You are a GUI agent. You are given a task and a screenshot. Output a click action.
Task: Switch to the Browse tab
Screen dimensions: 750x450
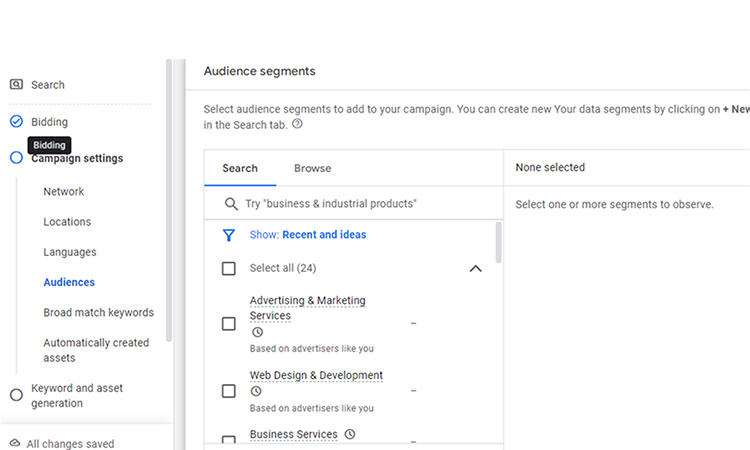coord(312,168)
